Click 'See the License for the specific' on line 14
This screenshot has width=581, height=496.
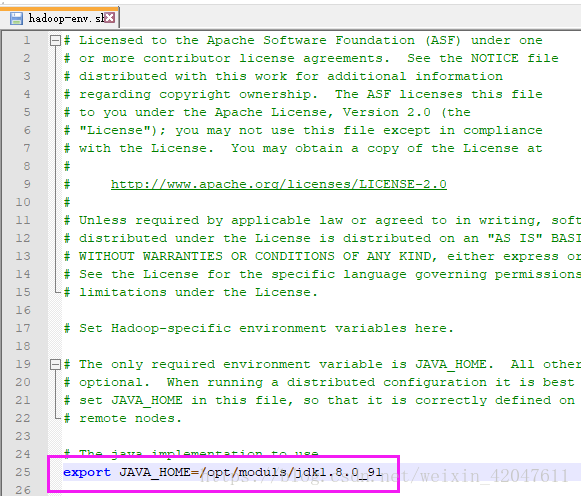point(207,274)
